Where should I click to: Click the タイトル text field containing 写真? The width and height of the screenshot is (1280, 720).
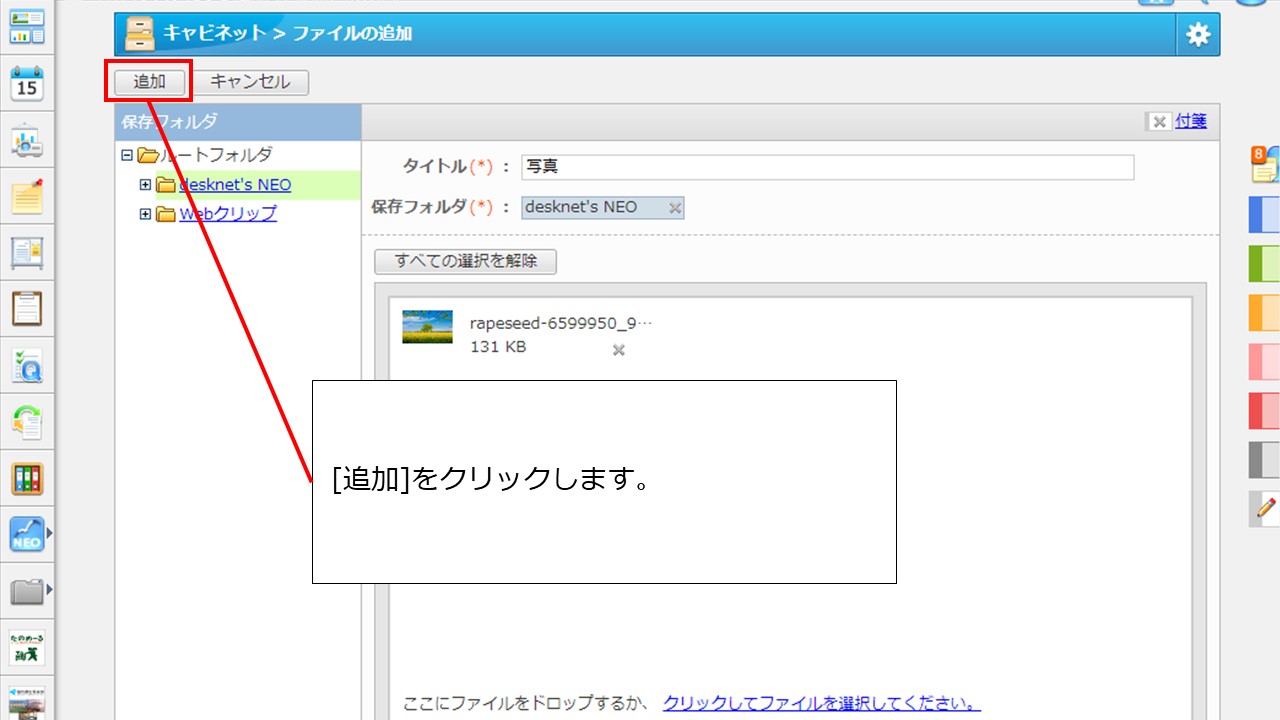click(x=827, y=167)
